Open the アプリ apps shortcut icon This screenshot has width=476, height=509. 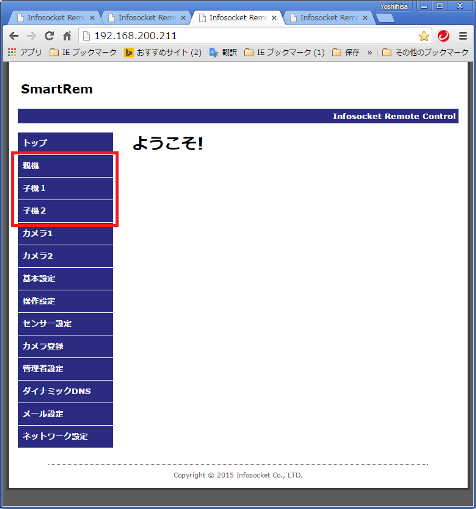pos(12,52)
